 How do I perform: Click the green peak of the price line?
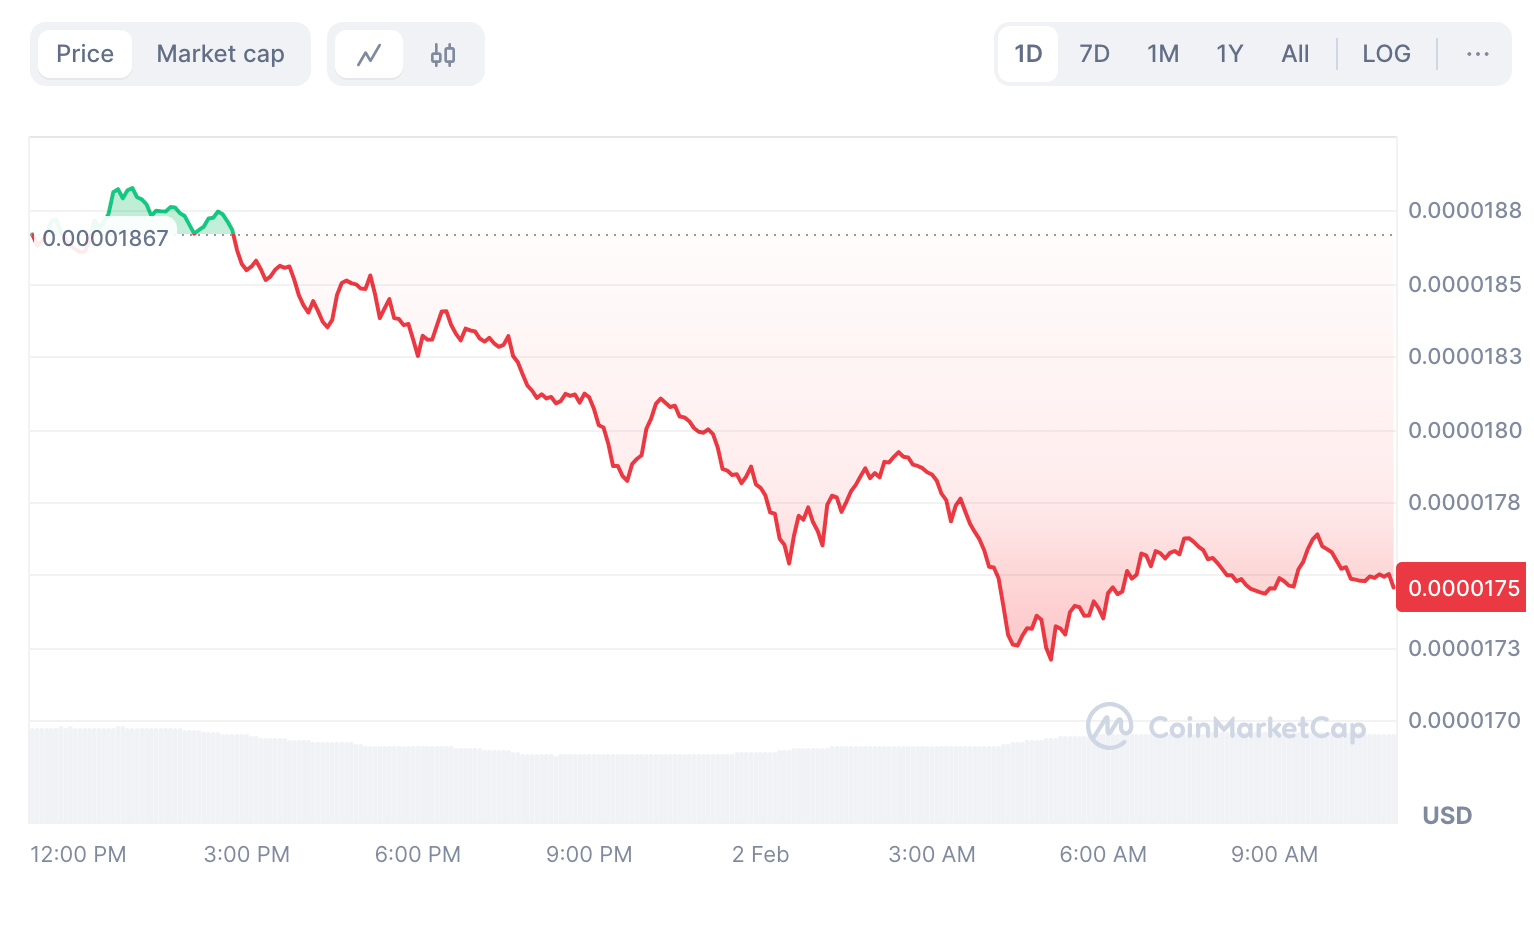(130, 189)
